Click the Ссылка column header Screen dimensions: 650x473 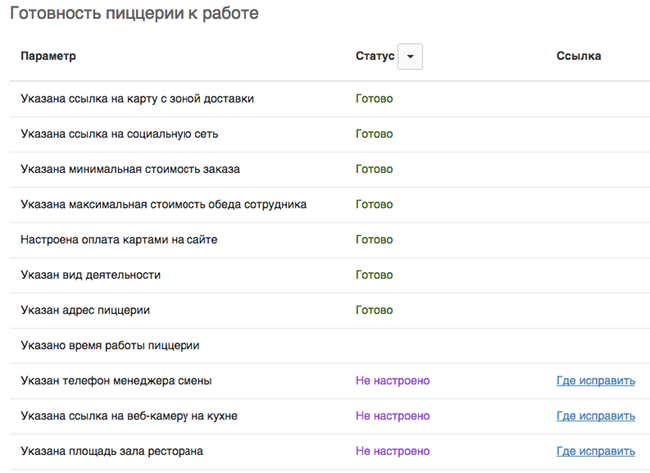[x=578, y=56]
